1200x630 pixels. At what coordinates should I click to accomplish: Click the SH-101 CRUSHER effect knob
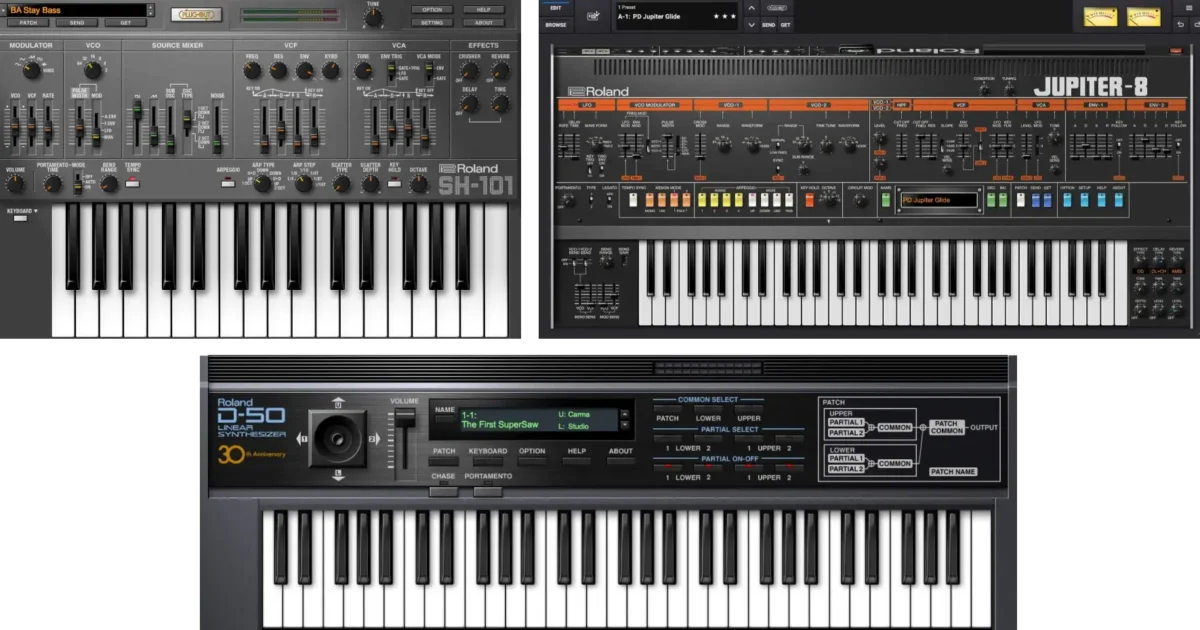[x=469, y=71]
